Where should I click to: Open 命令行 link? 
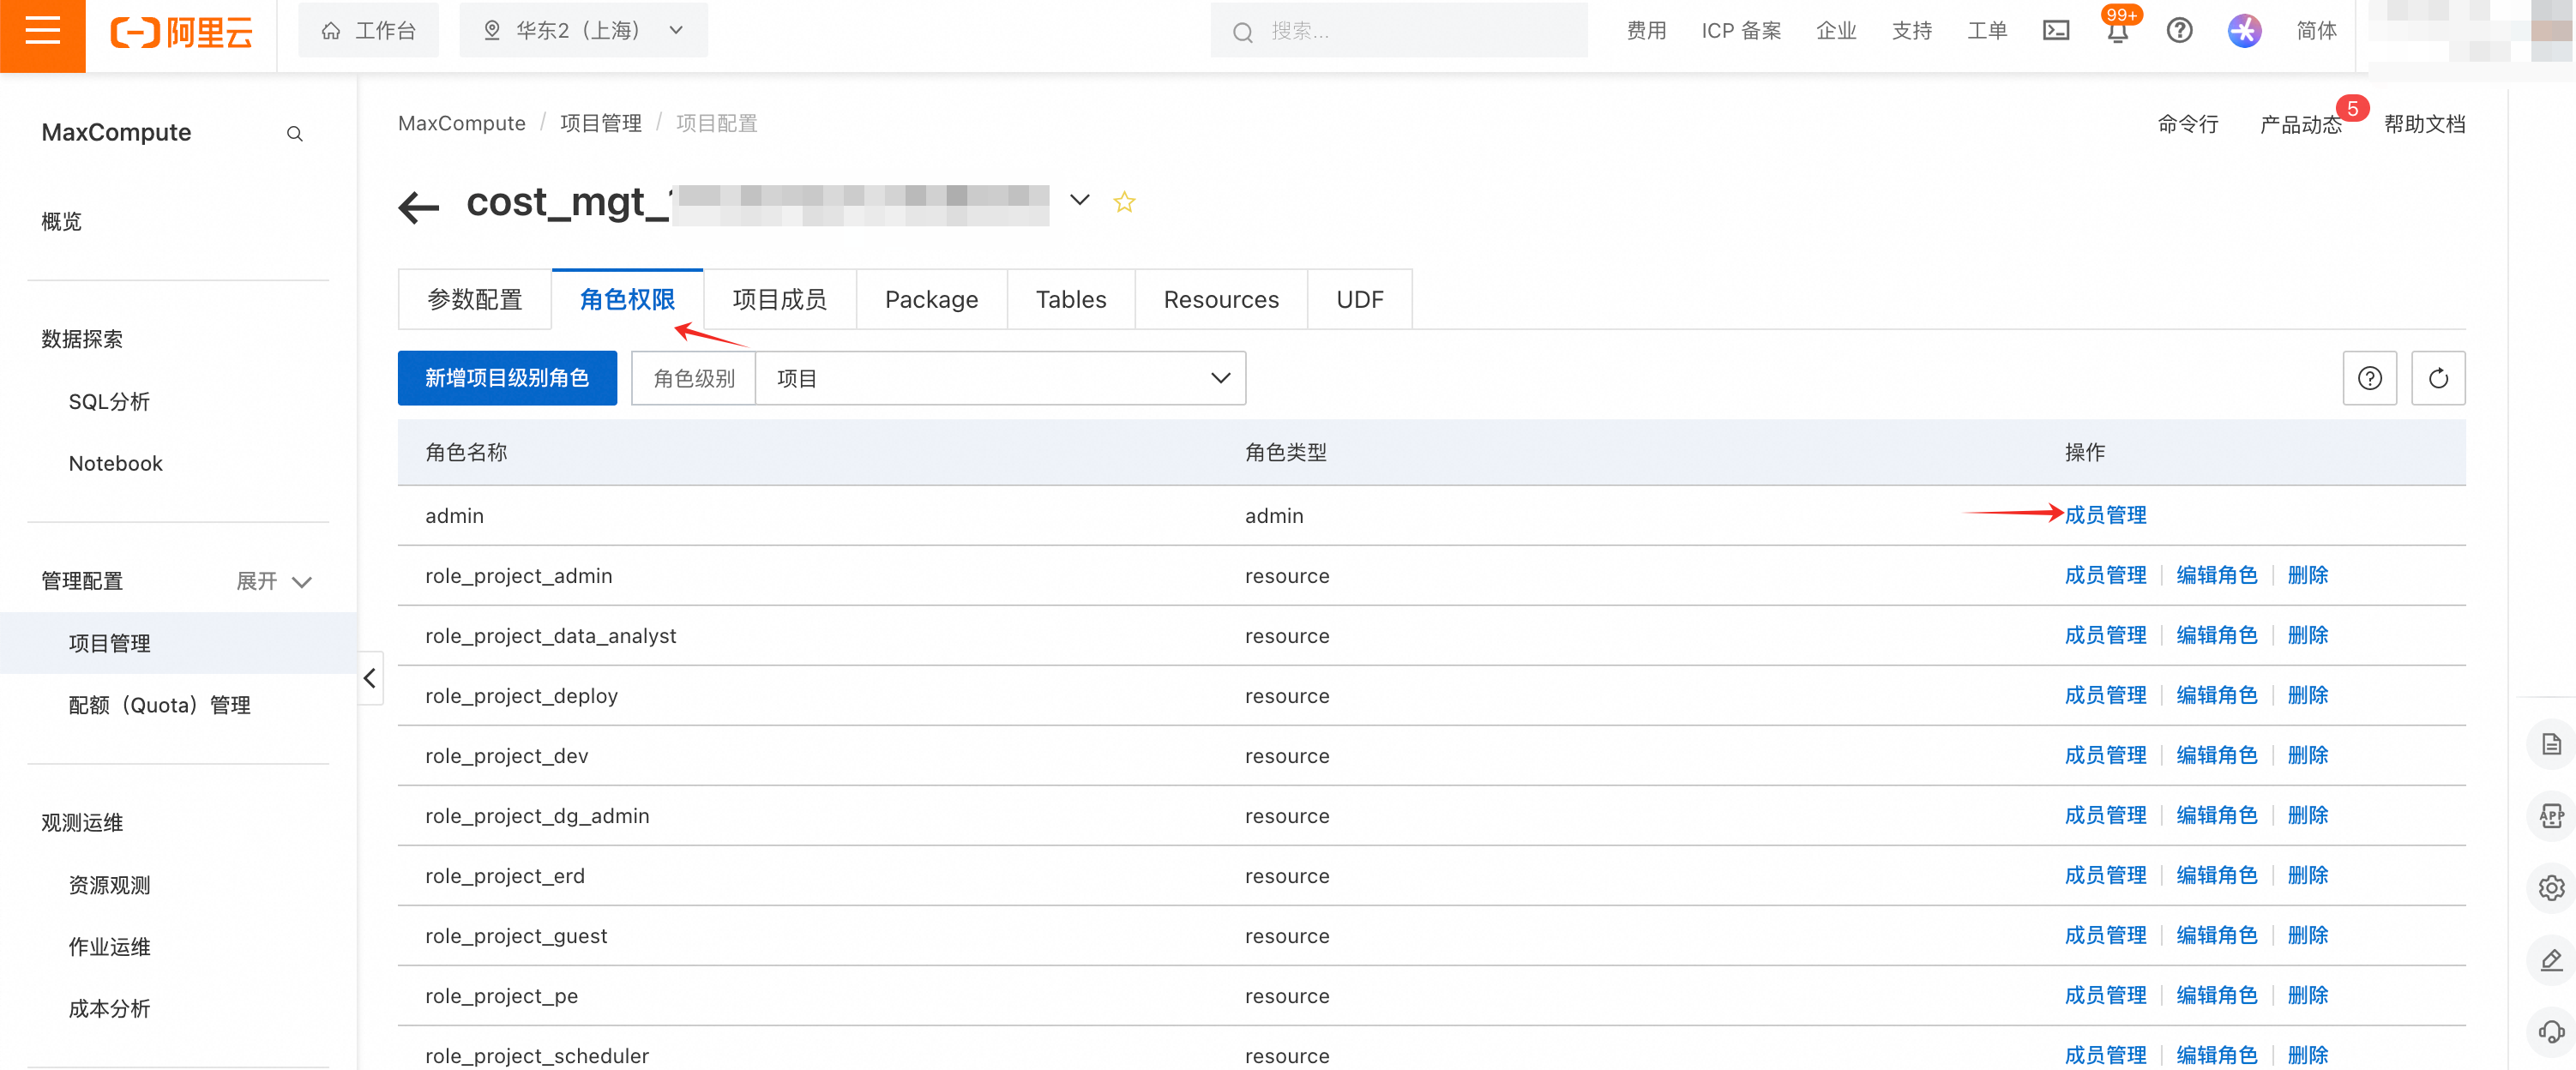click(2187, 124)
